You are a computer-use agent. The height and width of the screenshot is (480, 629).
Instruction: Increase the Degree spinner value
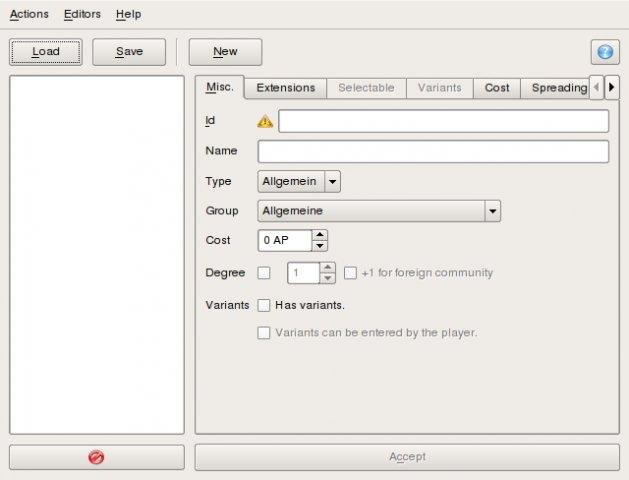coord(328,267)
